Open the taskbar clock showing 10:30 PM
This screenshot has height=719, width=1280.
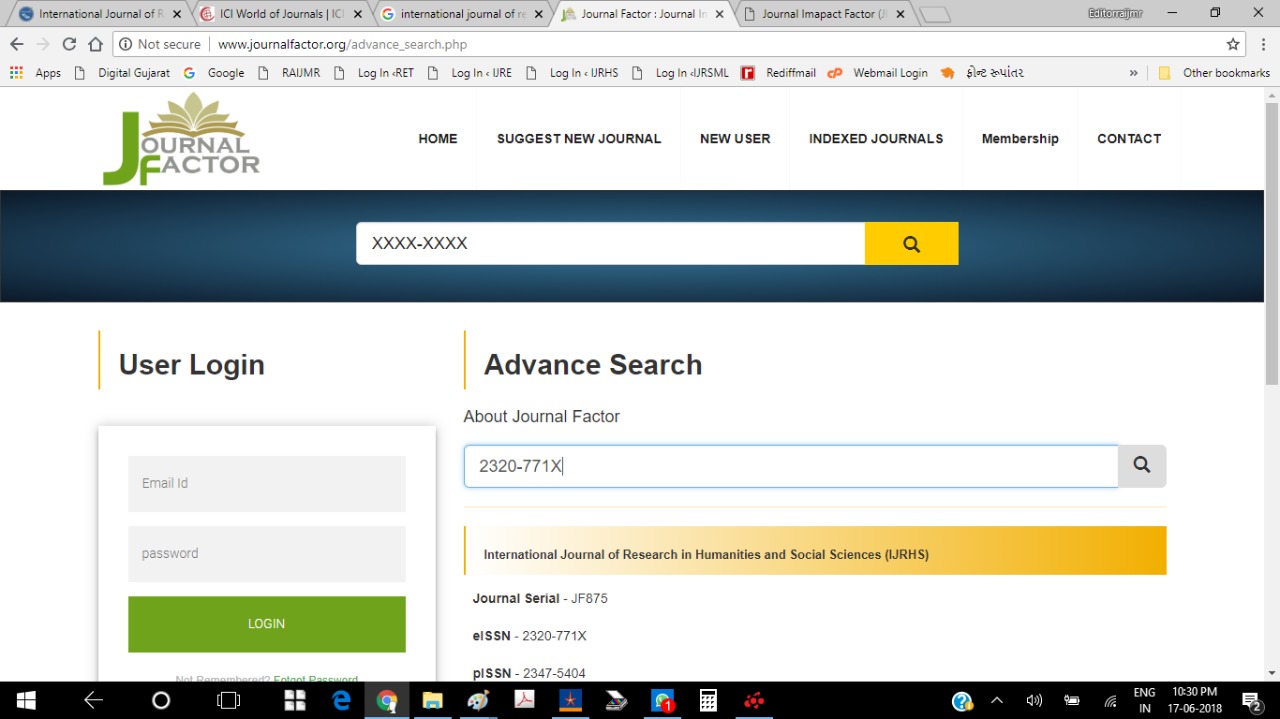[1194, 701]
